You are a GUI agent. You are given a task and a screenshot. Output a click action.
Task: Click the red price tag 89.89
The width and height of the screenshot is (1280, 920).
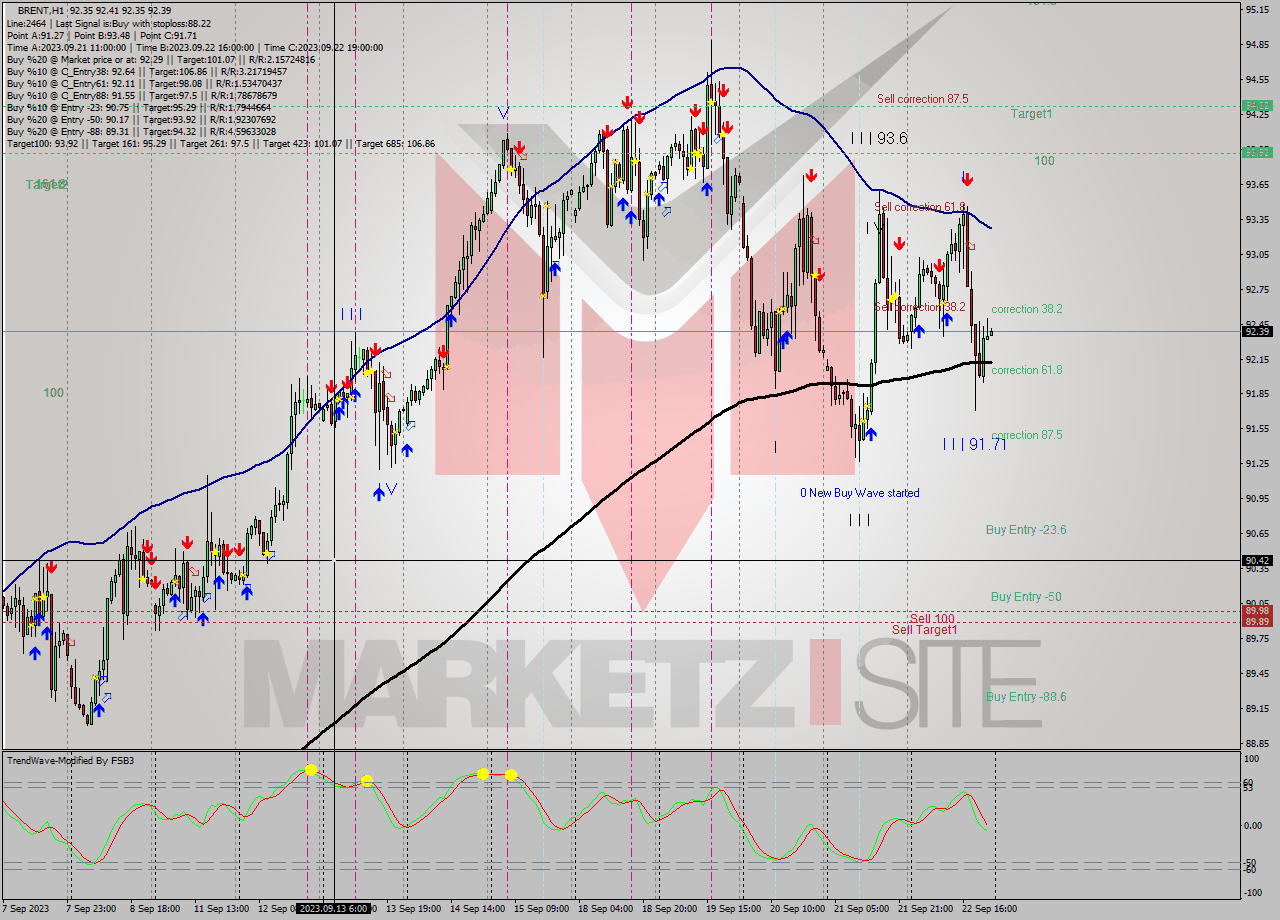[x=1257, y=621]
